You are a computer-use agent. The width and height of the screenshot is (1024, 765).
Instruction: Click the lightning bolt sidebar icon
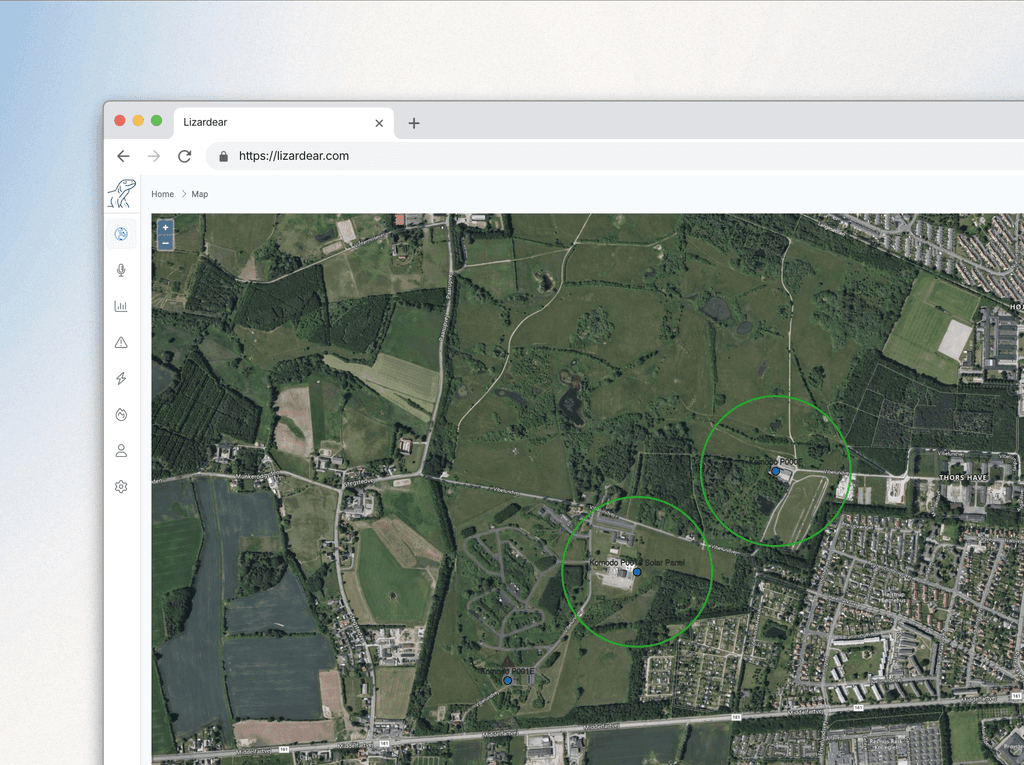(x=121, y=379)
